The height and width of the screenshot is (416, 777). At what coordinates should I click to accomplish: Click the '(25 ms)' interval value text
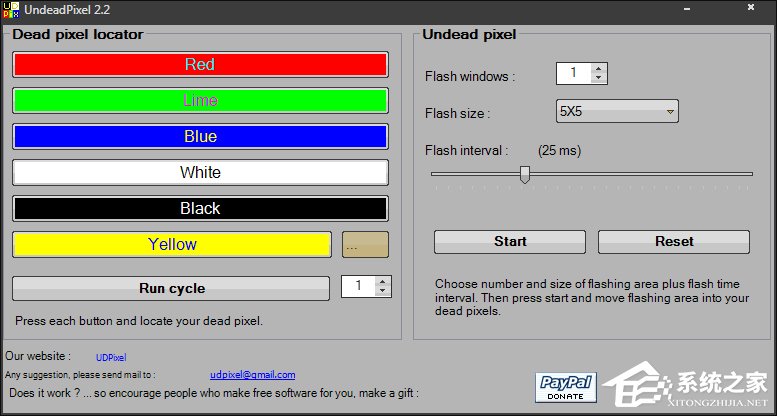tap(559, 150)
